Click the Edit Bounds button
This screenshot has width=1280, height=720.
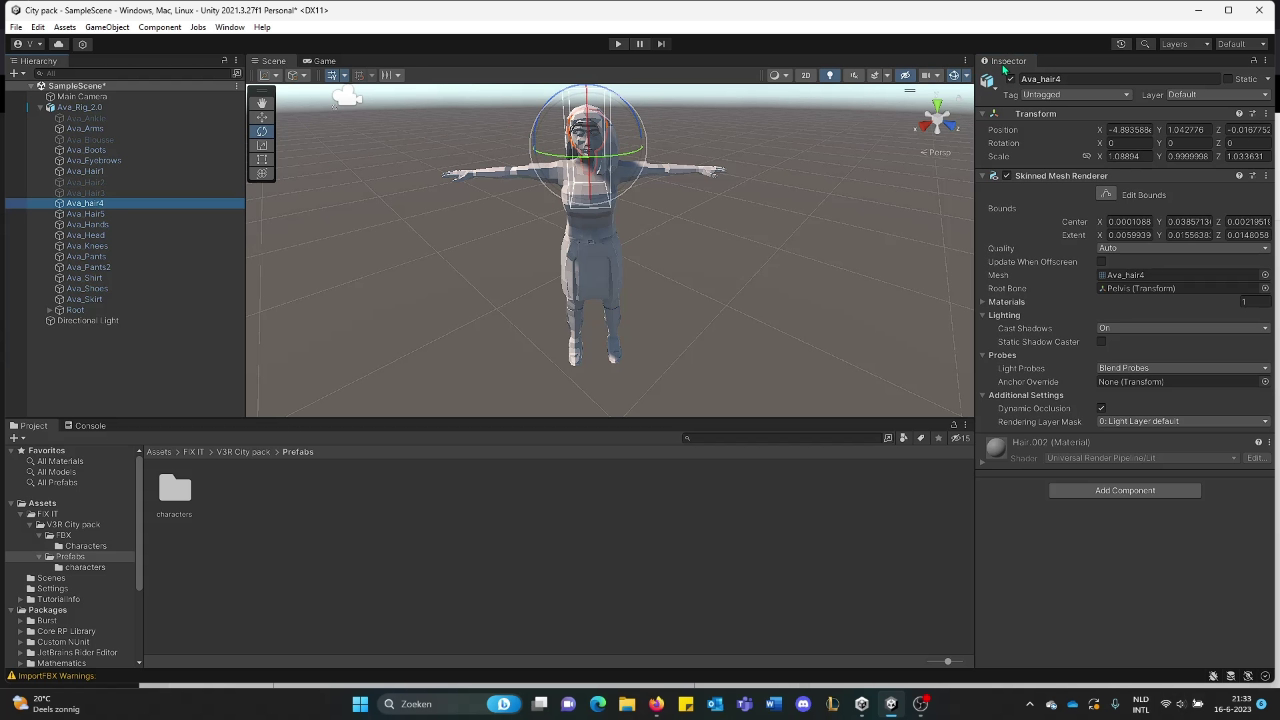(1106, 194)
